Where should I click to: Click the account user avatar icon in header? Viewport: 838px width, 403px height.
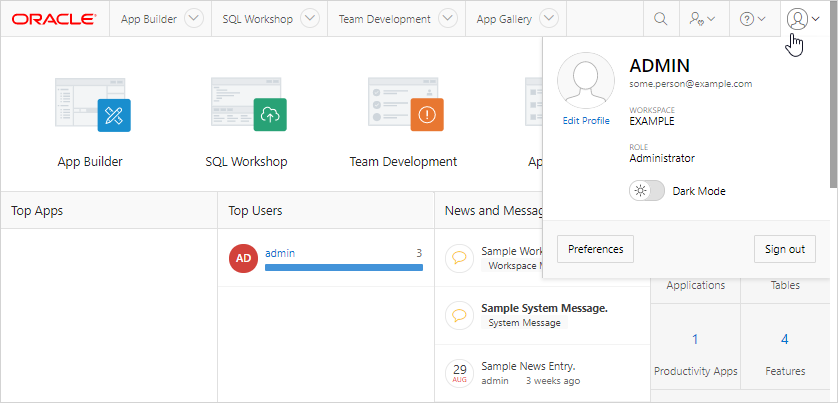point(797,19)
